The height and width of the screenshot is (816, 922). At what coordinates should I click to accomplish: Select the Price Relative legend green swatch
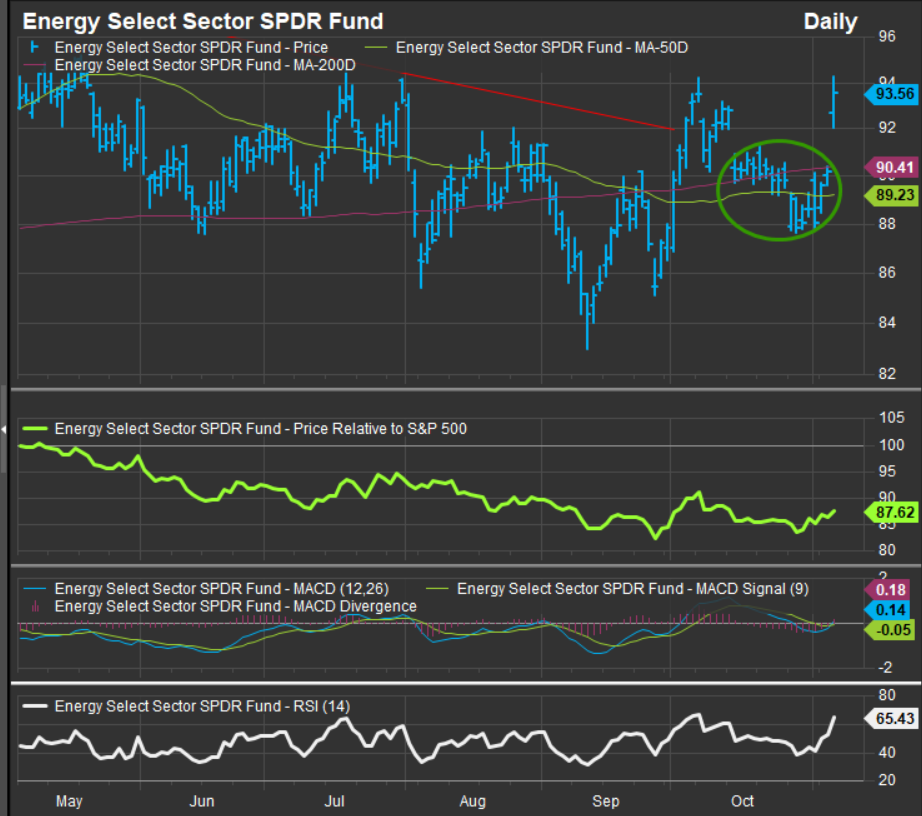34,429
